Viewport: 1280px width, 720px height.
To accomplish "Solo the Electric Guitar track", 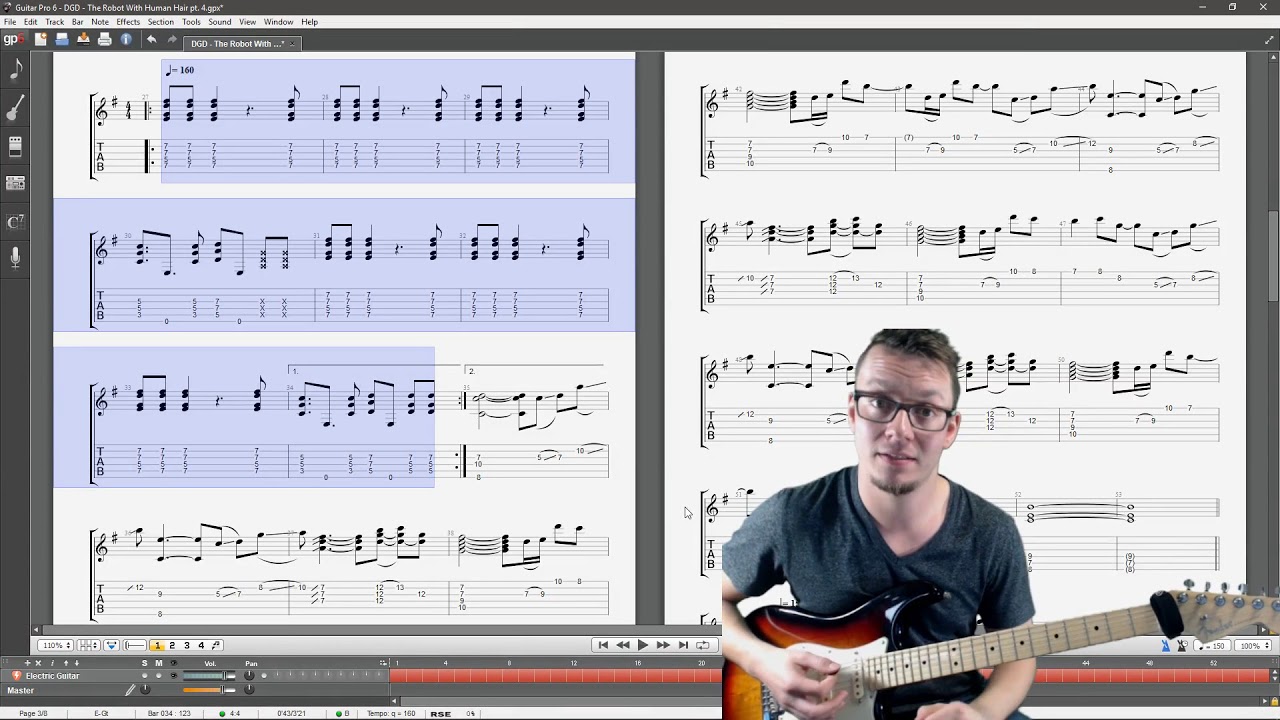I will point(144,676).
